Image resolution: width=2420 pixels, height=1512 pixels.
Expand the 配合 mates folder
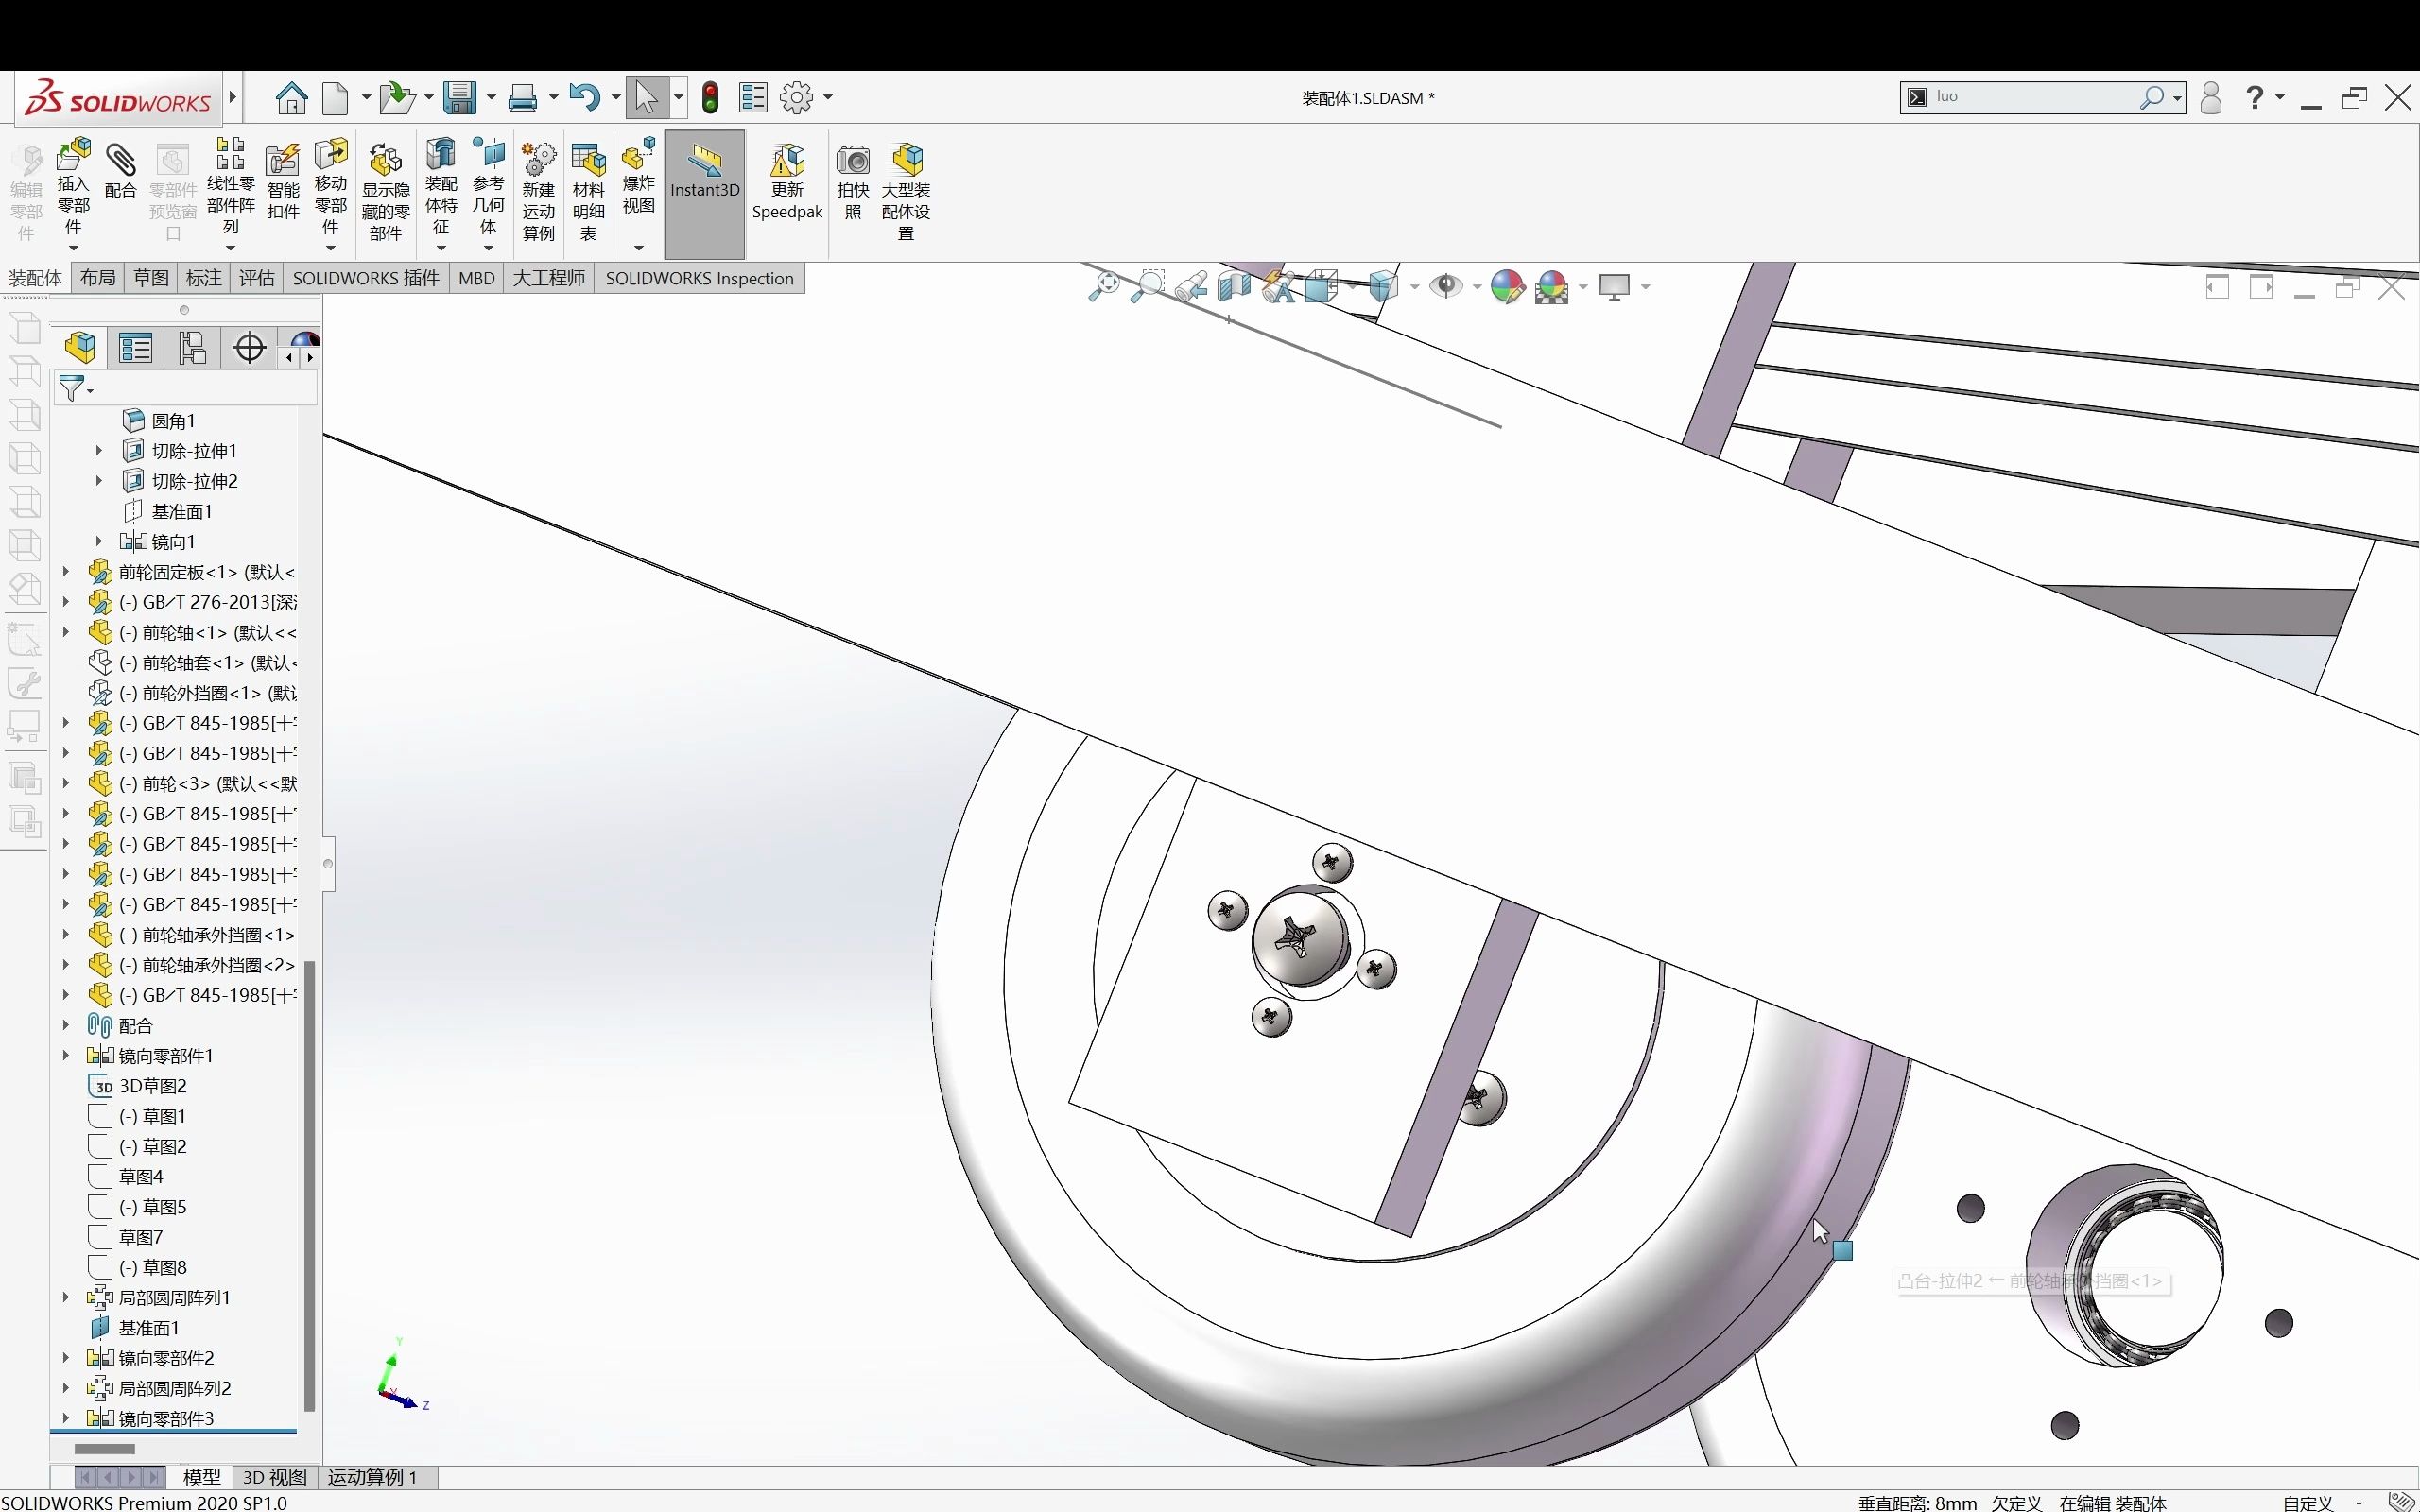[x=66, y=1025]
